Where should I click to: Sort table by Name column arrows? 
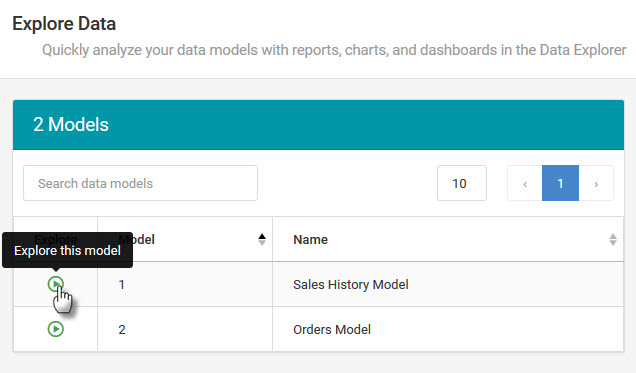point(613,240)
